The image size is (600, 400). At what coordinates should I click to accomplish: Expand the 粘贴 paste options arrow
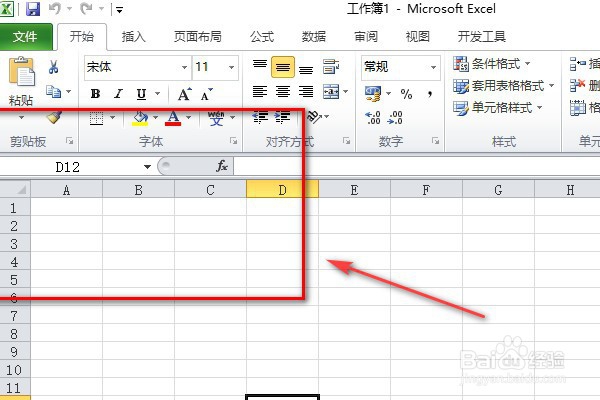tap(21, 117)
